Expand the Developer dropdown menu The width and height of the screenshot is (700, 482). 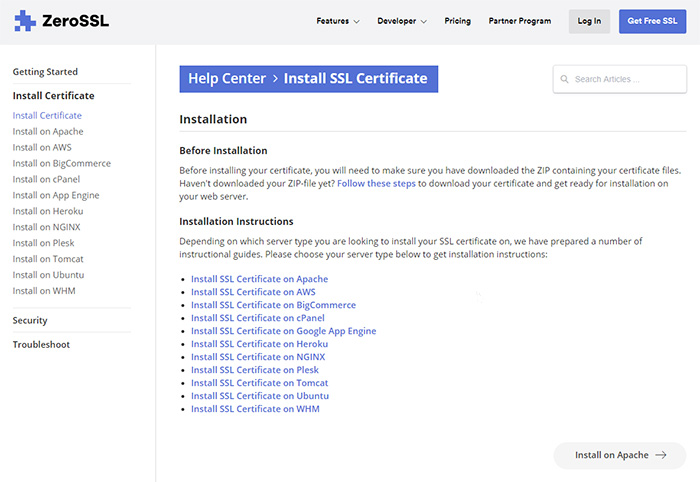click(x=402, y=21)
